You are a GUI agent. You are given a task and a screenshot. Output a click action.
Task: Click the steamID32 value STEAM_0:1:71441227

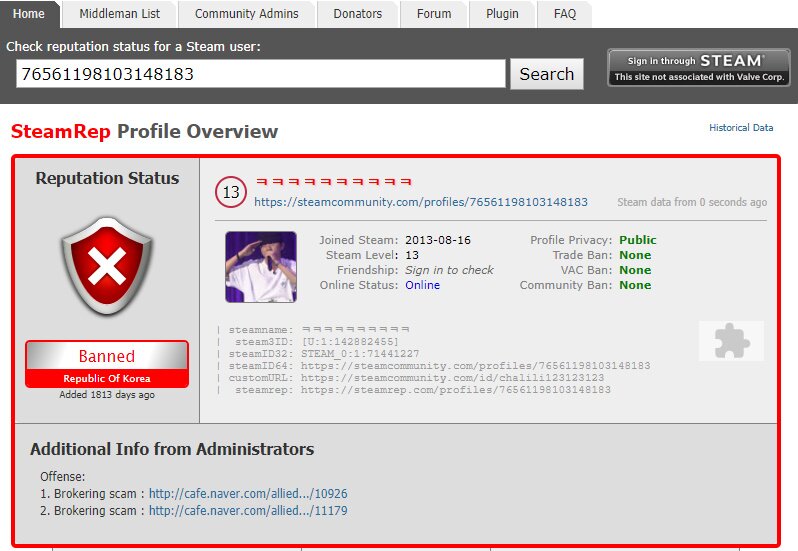(360, 354)
